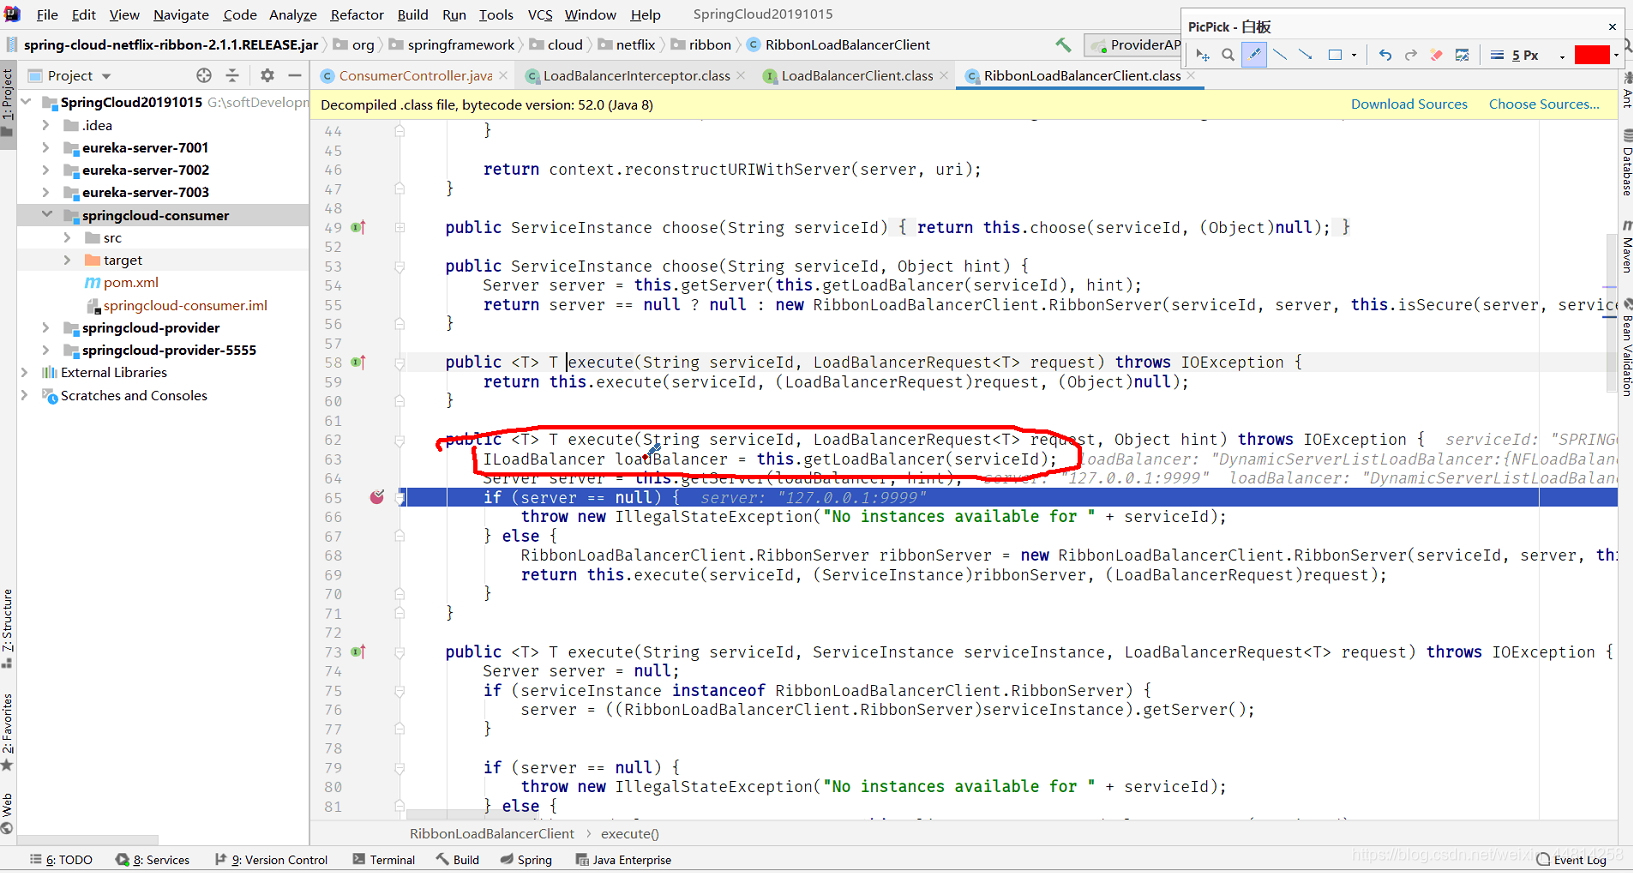Open the Terminal tool window
The width and height of the screenshot is (1633, 873).
click(x=384, y=860)
